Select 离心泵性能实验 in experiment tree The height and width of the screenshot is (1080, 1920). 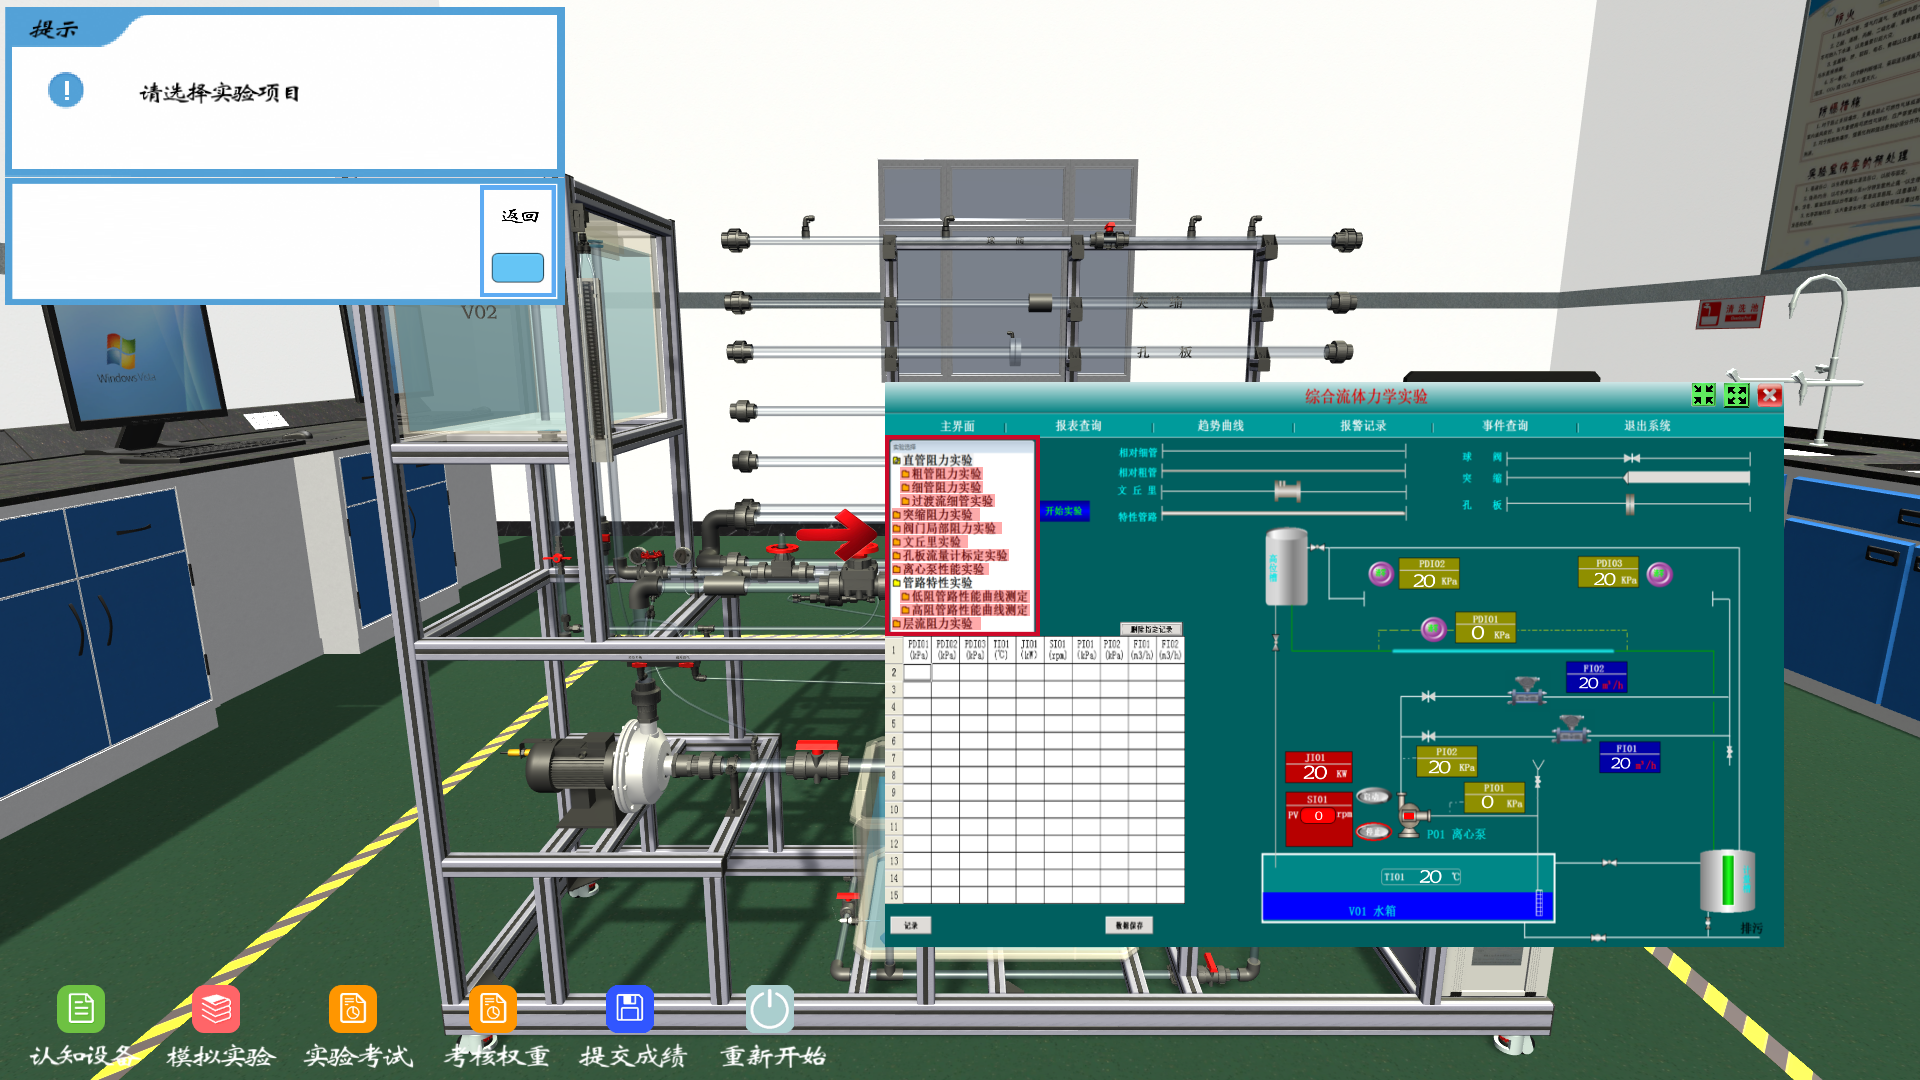click(x=943, y=569)
